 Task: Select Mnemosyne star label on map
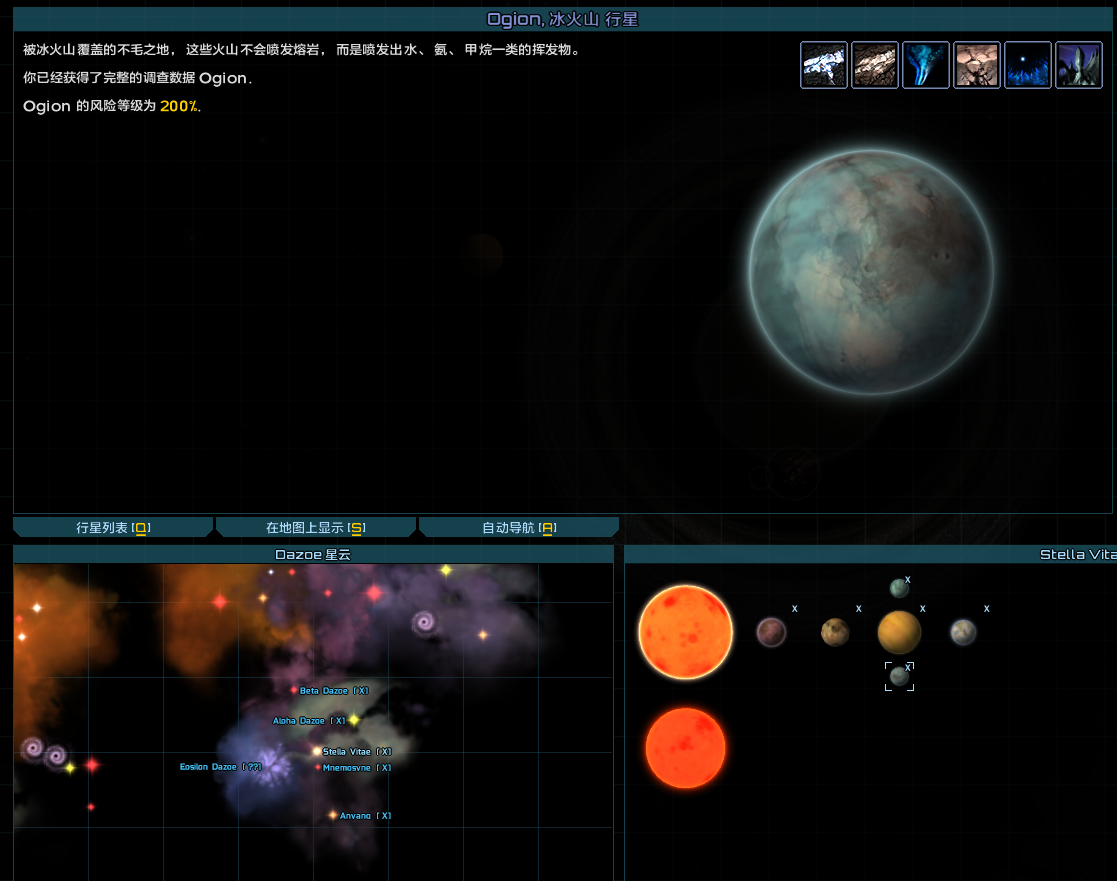(356, 768)
